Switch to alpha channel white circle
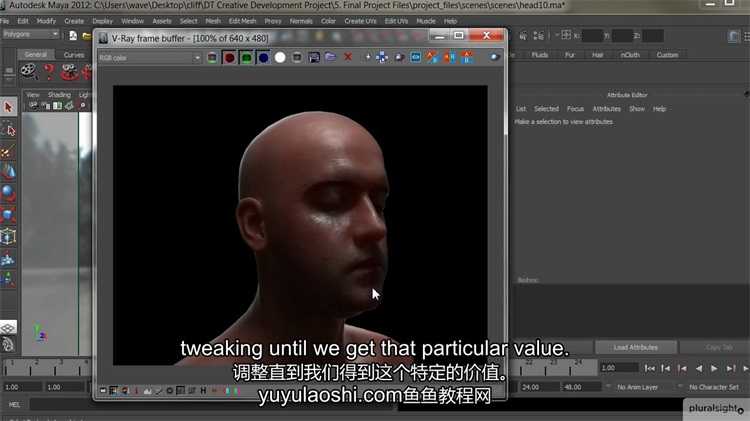The width and height of the screenshot is (750, 421). click(x=280, y=58)
